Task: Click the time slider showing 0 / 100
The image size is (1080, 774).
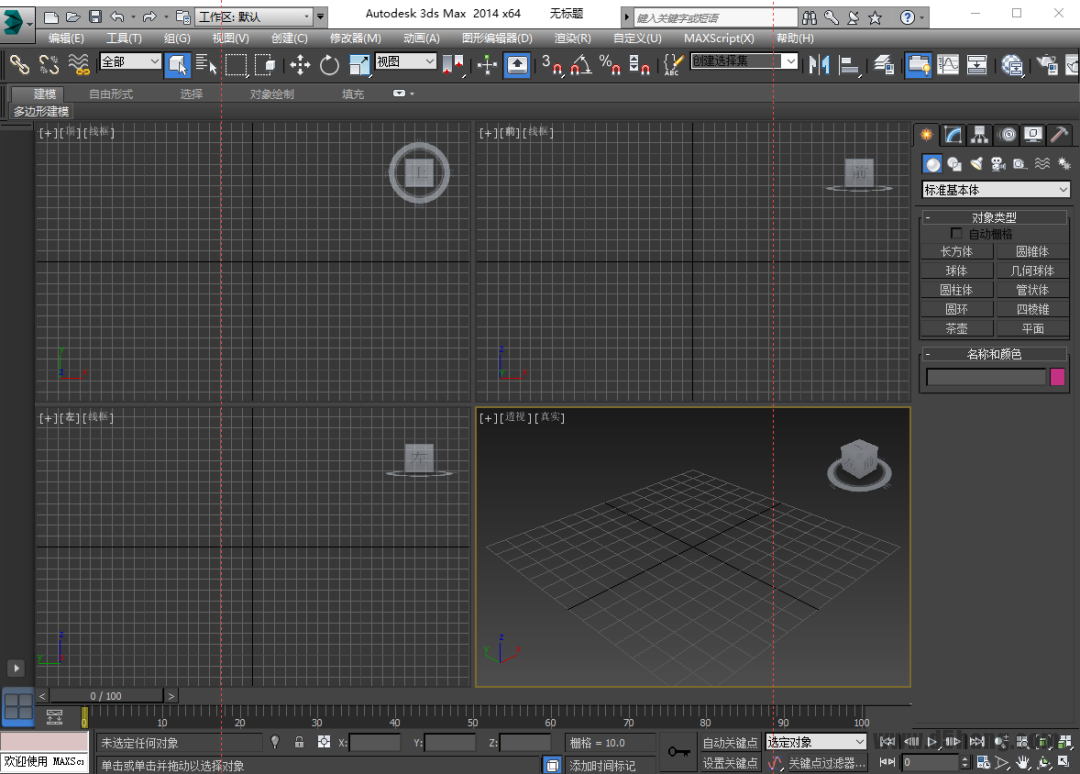Action: tap(106, 695)
